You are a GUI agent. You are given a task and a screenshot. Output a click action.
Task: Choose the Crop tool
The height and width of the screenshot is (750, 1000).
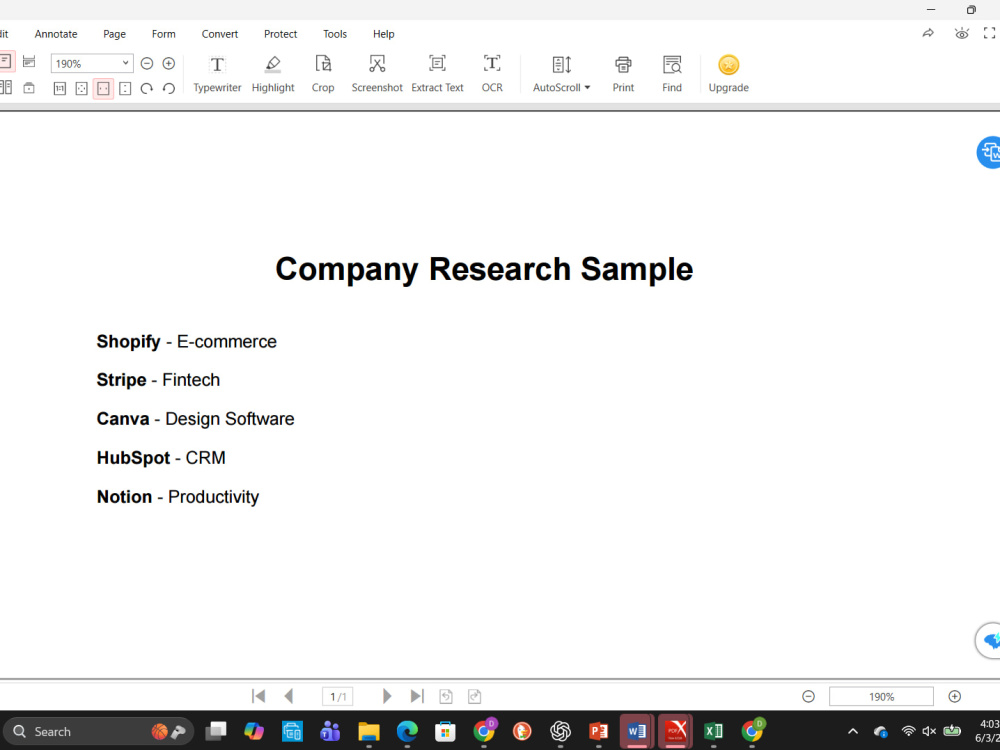point(323,74)
